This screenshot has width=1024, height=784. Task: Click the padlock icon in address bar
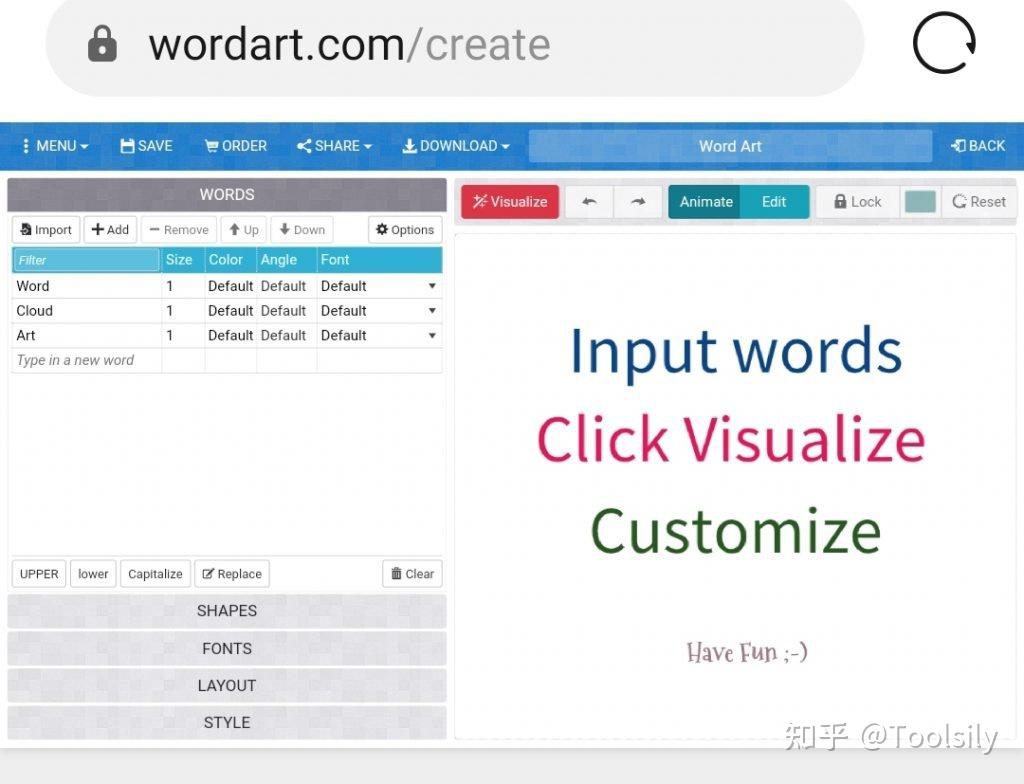point(102,44)
